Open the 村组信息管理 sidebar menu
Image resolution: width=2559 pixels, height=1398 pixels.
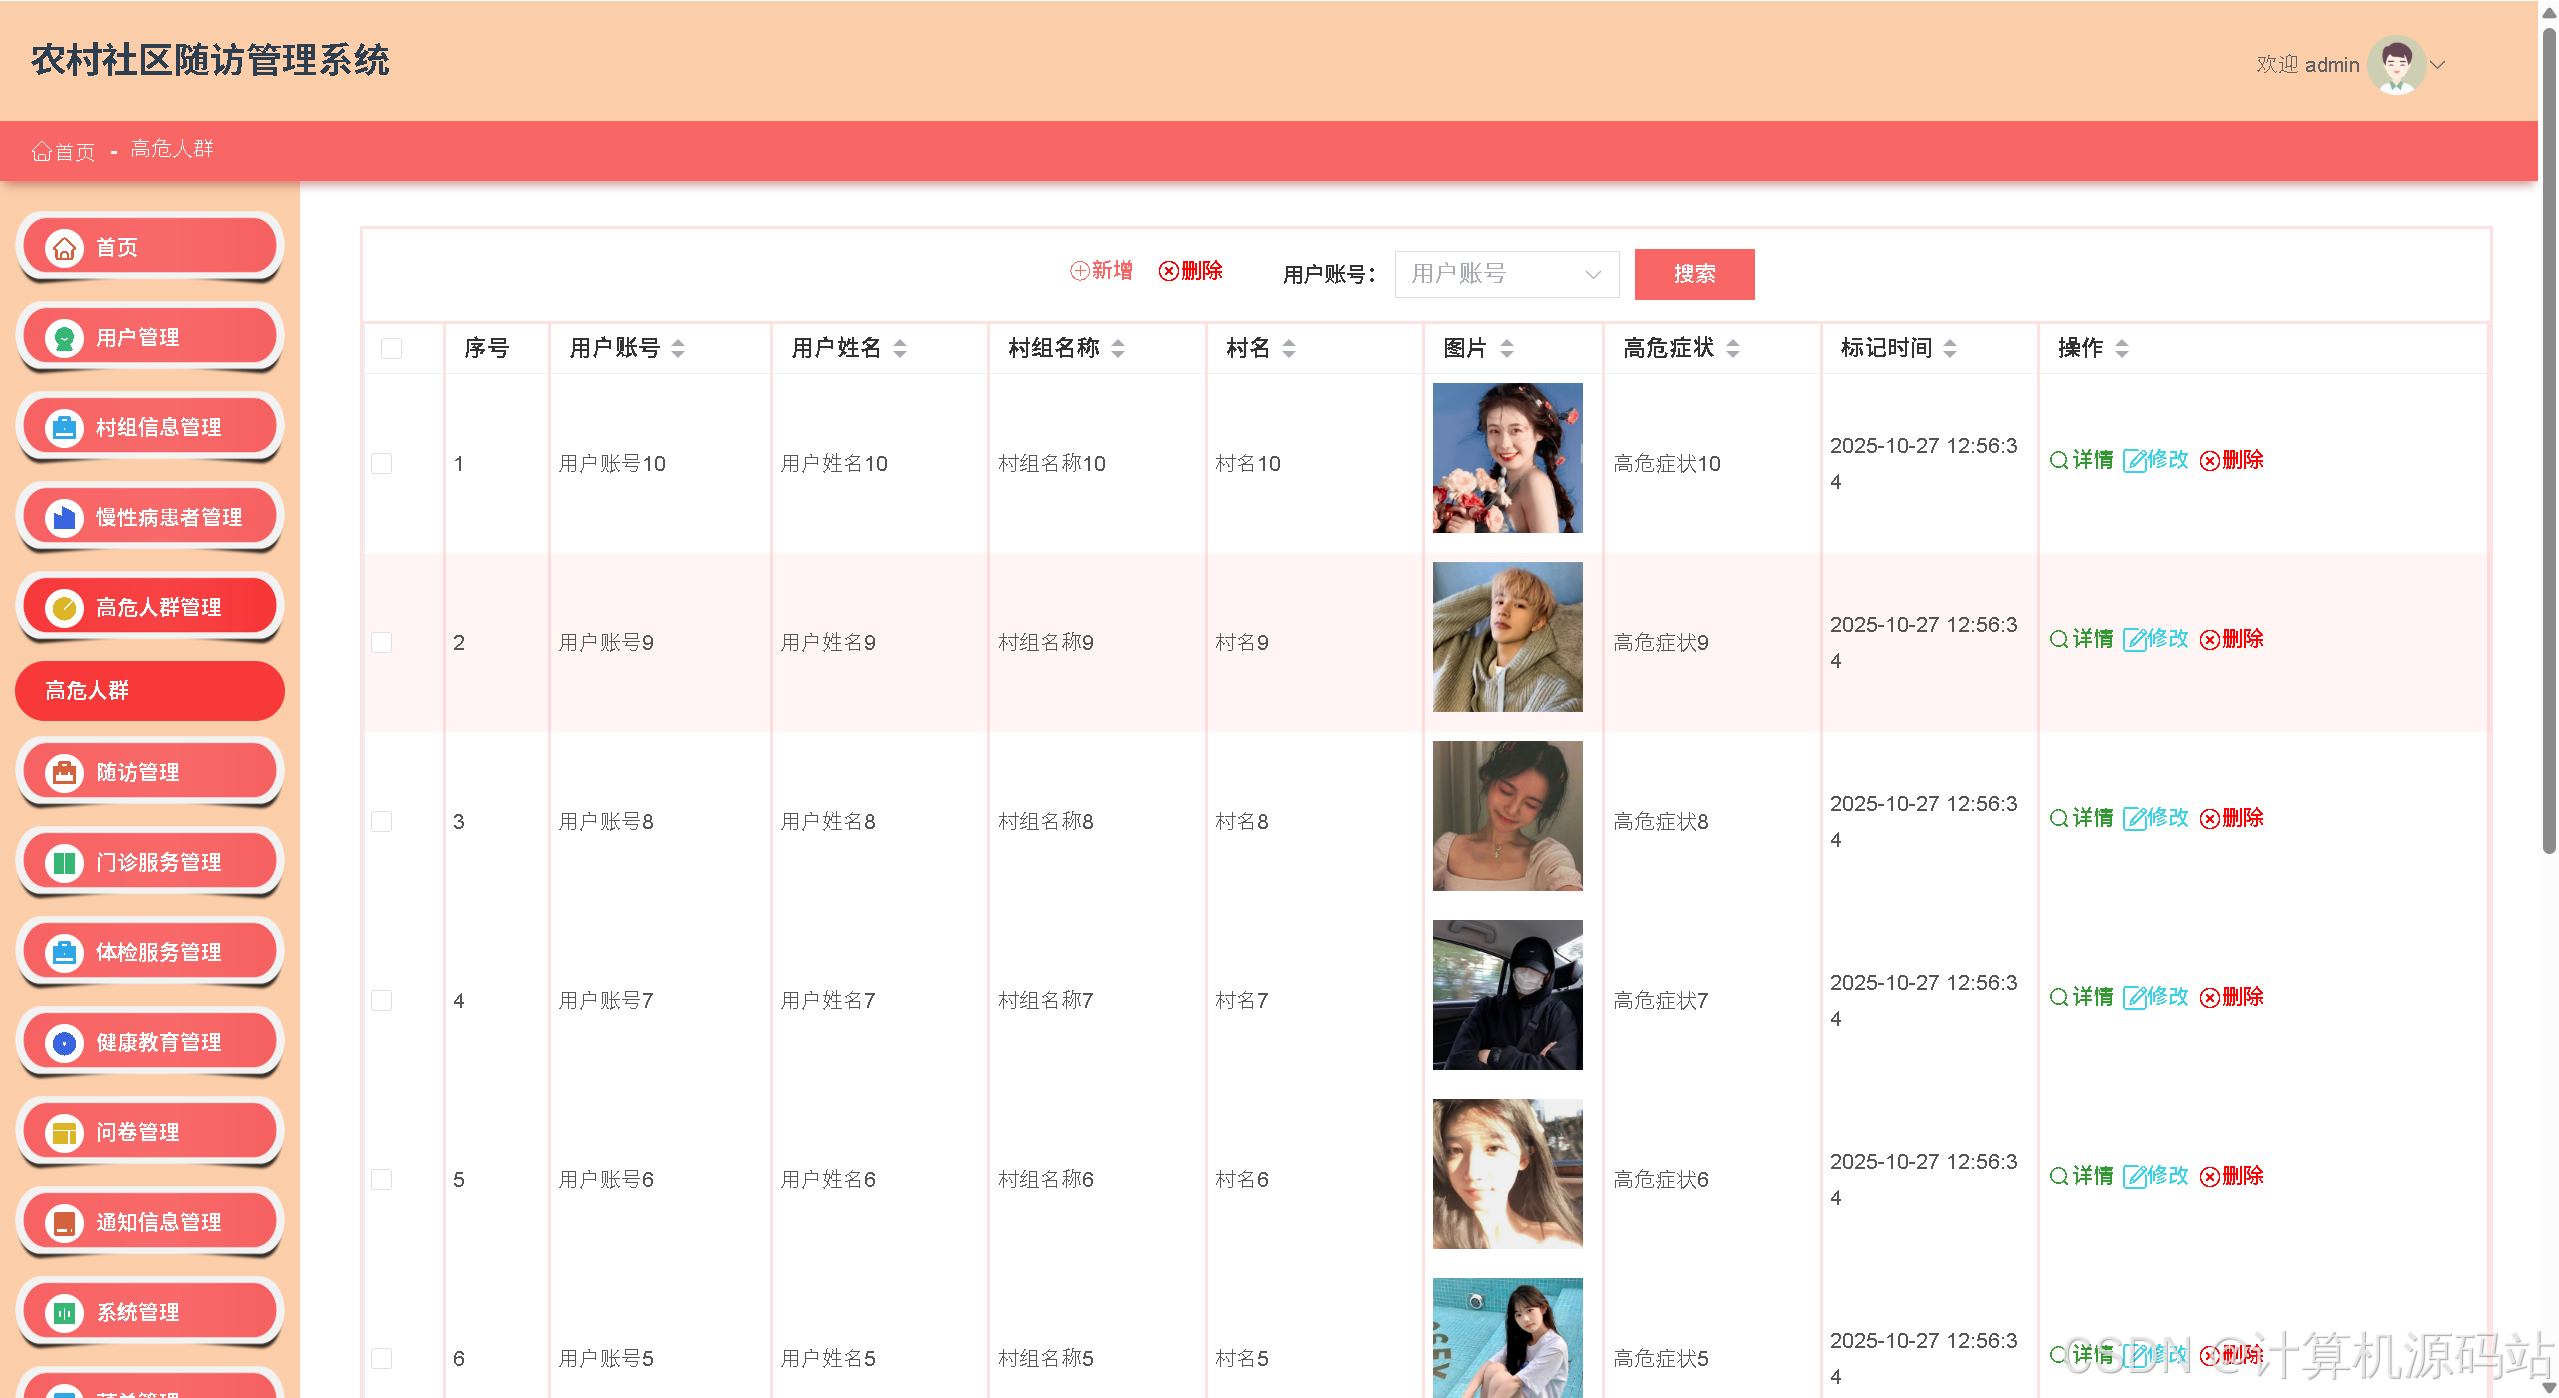click(x=150, y=428)
